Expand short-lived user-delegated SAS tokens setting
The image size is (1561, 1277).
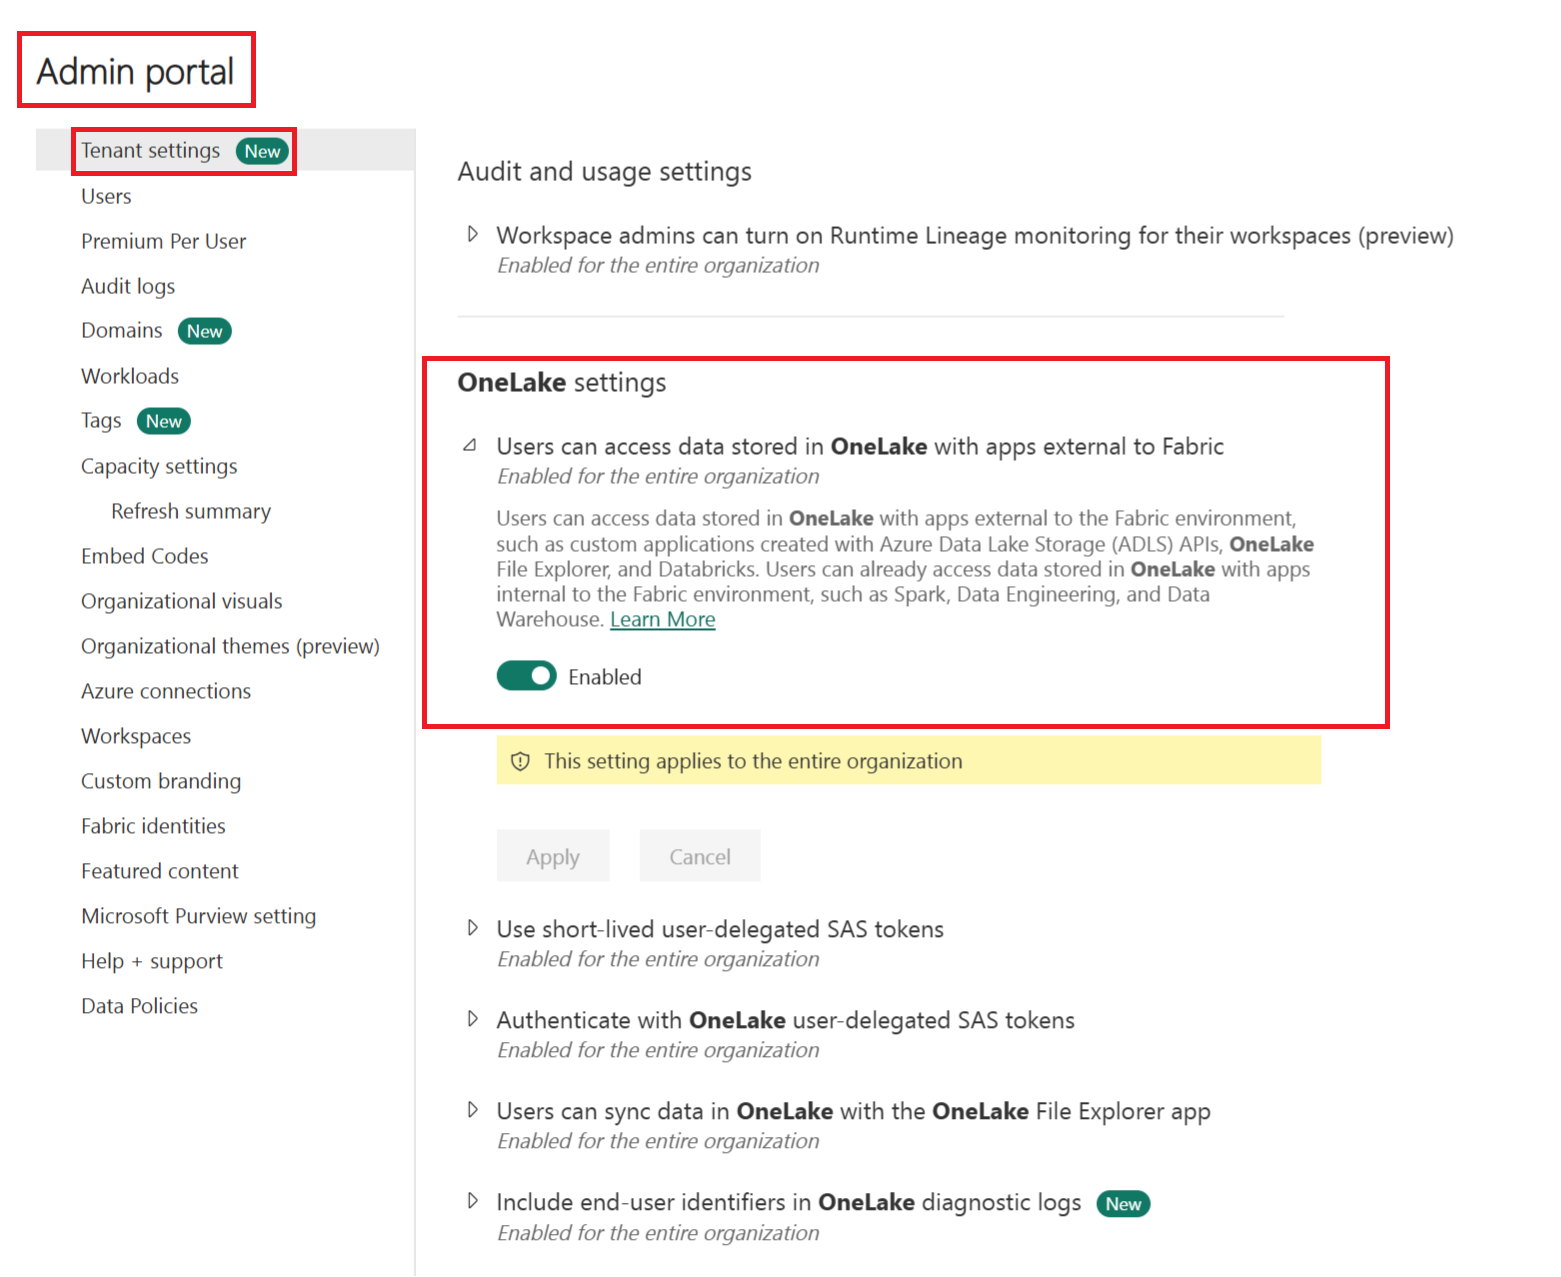pos(473,928)
